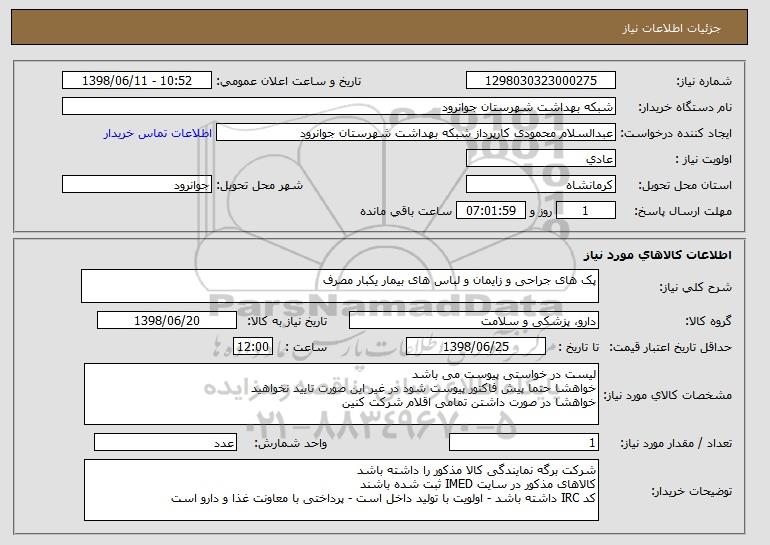Viewport: 770px width, 545px height.
Task: Click the goods group field دارو، پزشکی و سلامت
Action: 474,321
